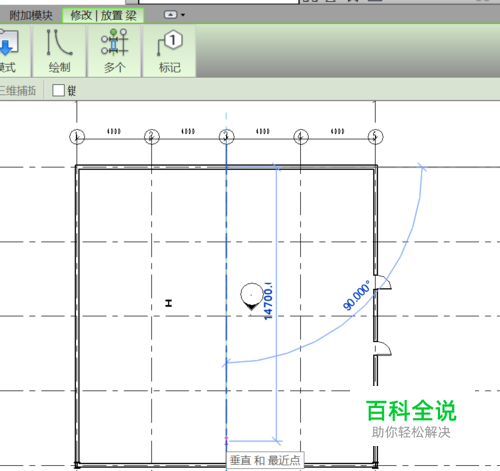Click the upper door swing on right wall

coord(383,282)
